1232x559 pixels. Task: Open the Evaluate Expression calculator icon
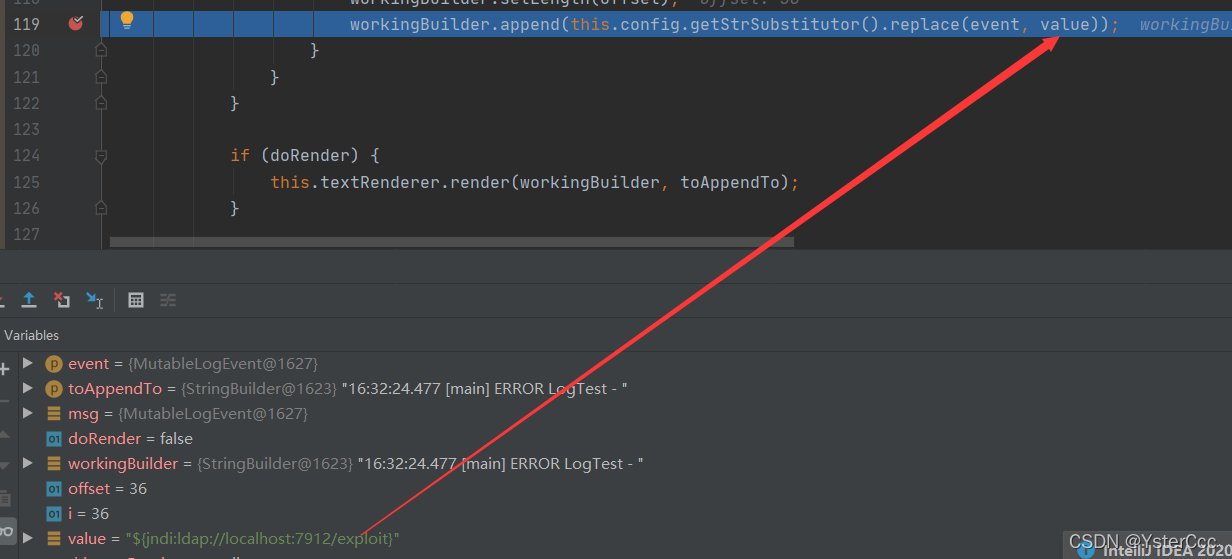tap(136, 299)
